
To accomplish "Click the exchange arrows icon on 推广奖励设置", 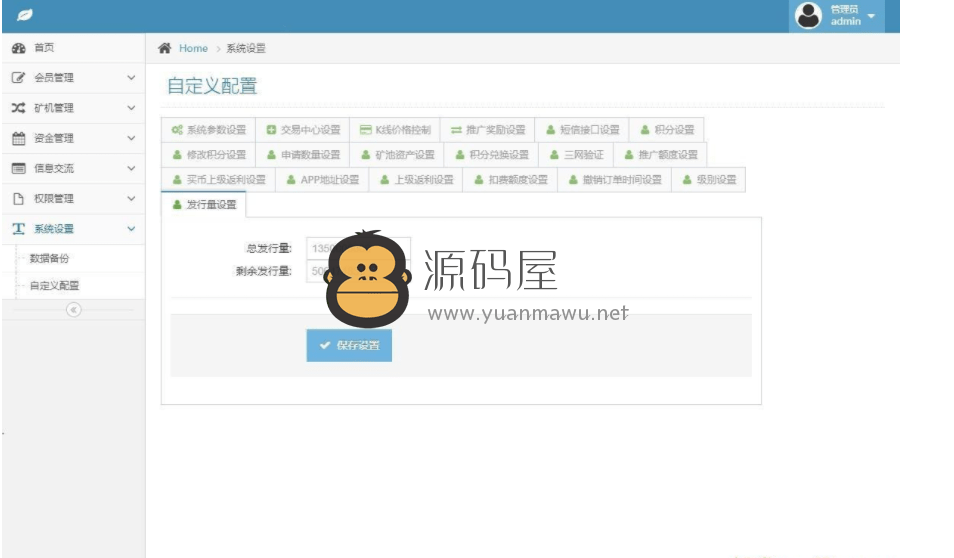I will 456,130.
